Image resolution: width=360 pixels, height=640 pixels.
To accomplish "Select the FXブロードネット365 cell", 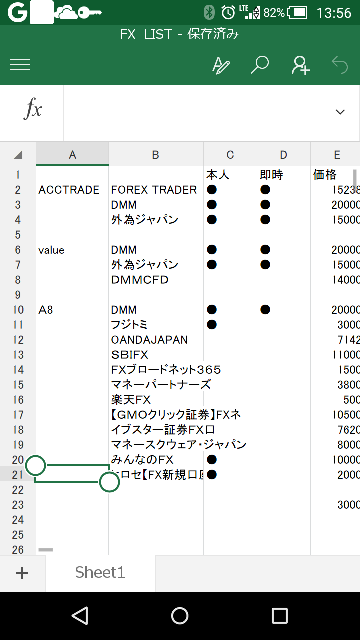I will pos(166,370).
